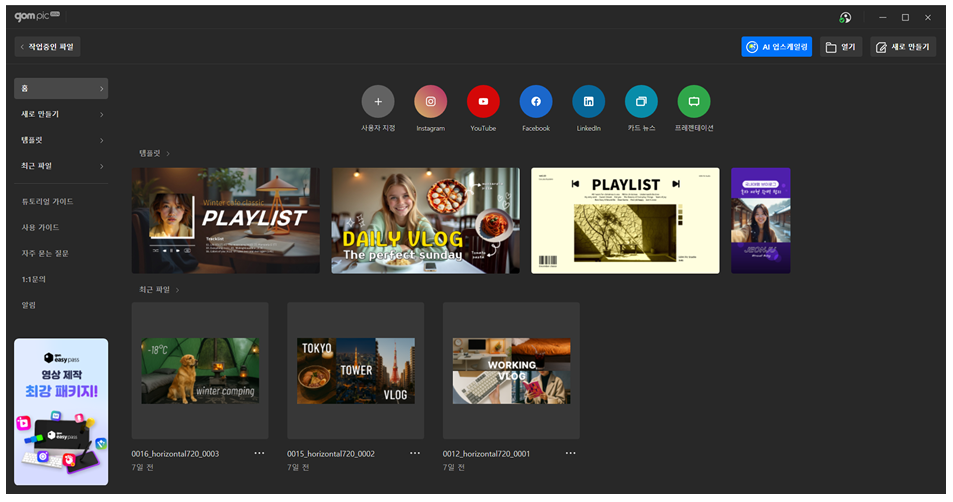
Task: Go back to 작업중인 파일
Action: click(x=47, y=47)
